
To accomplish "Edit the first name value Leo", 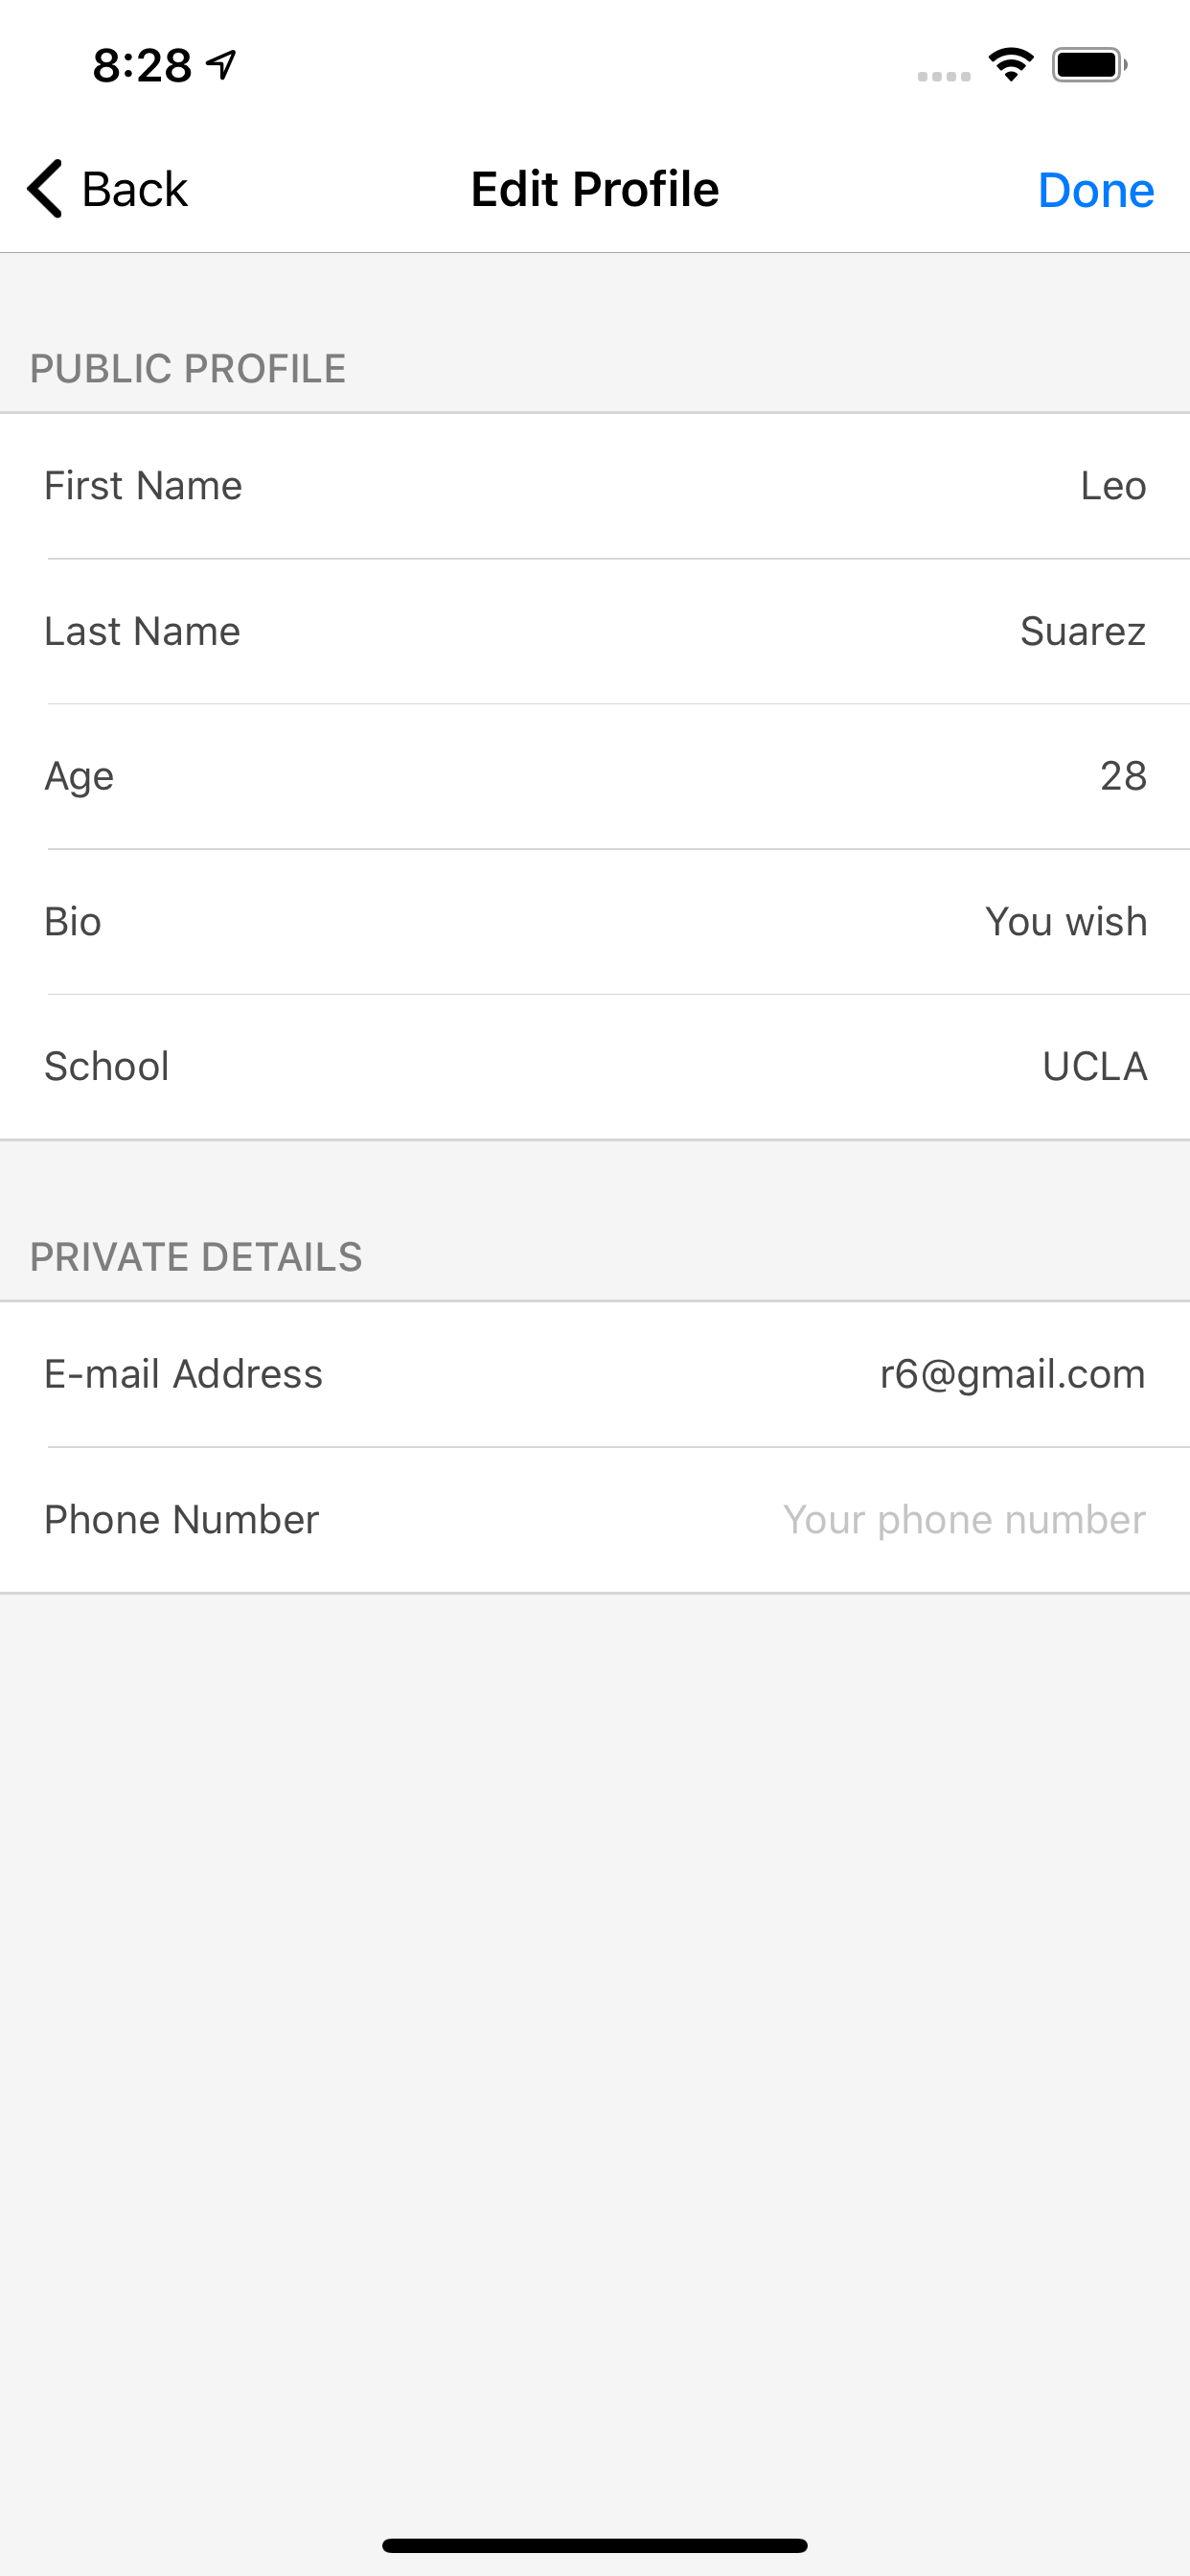I will click(1112, 486).
